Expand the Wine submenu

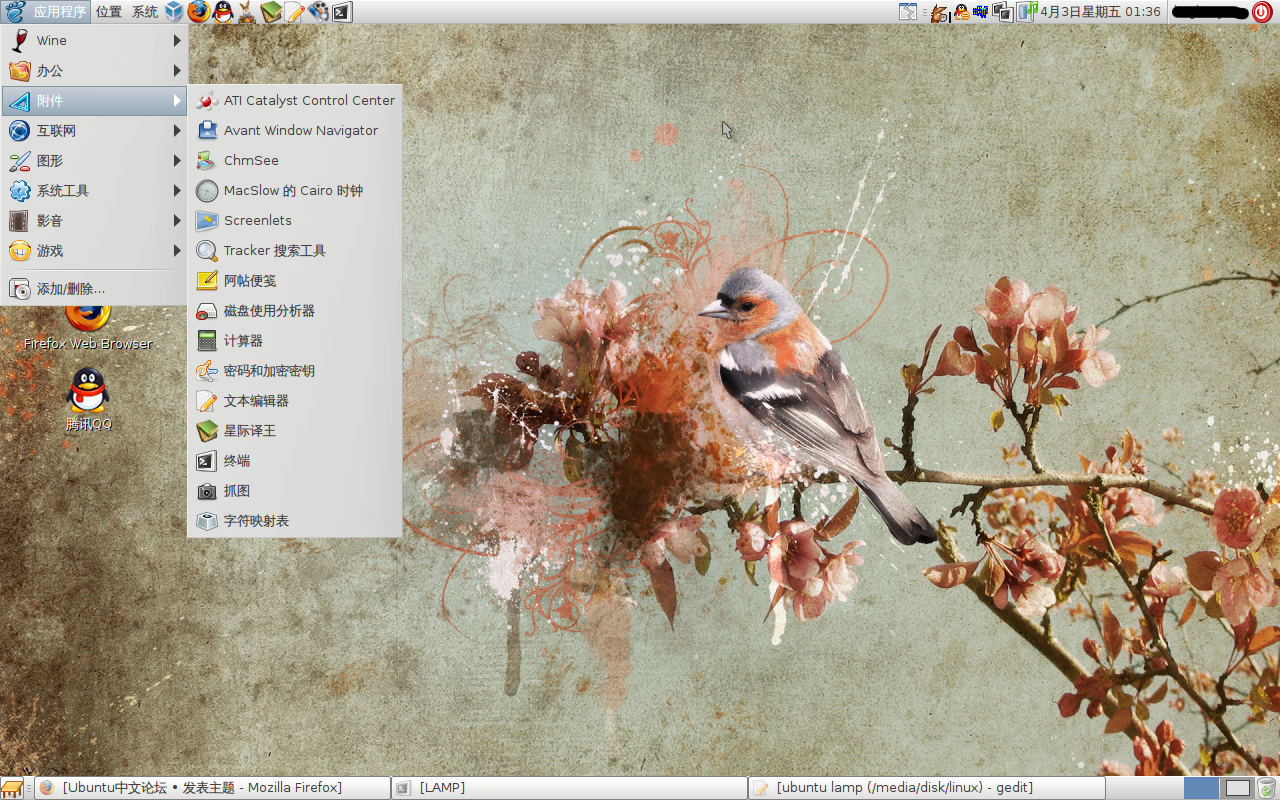[x=94, y=40]
